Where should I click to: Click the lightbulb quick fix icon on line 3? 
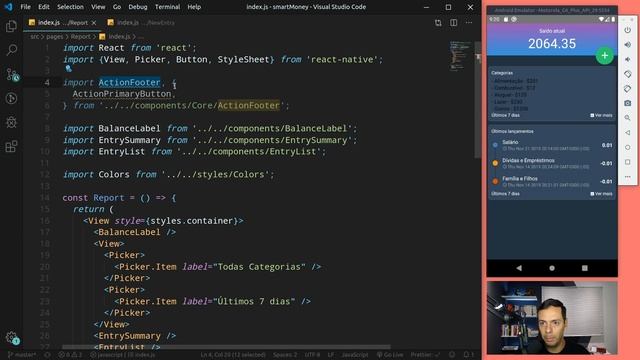(68, 69)
